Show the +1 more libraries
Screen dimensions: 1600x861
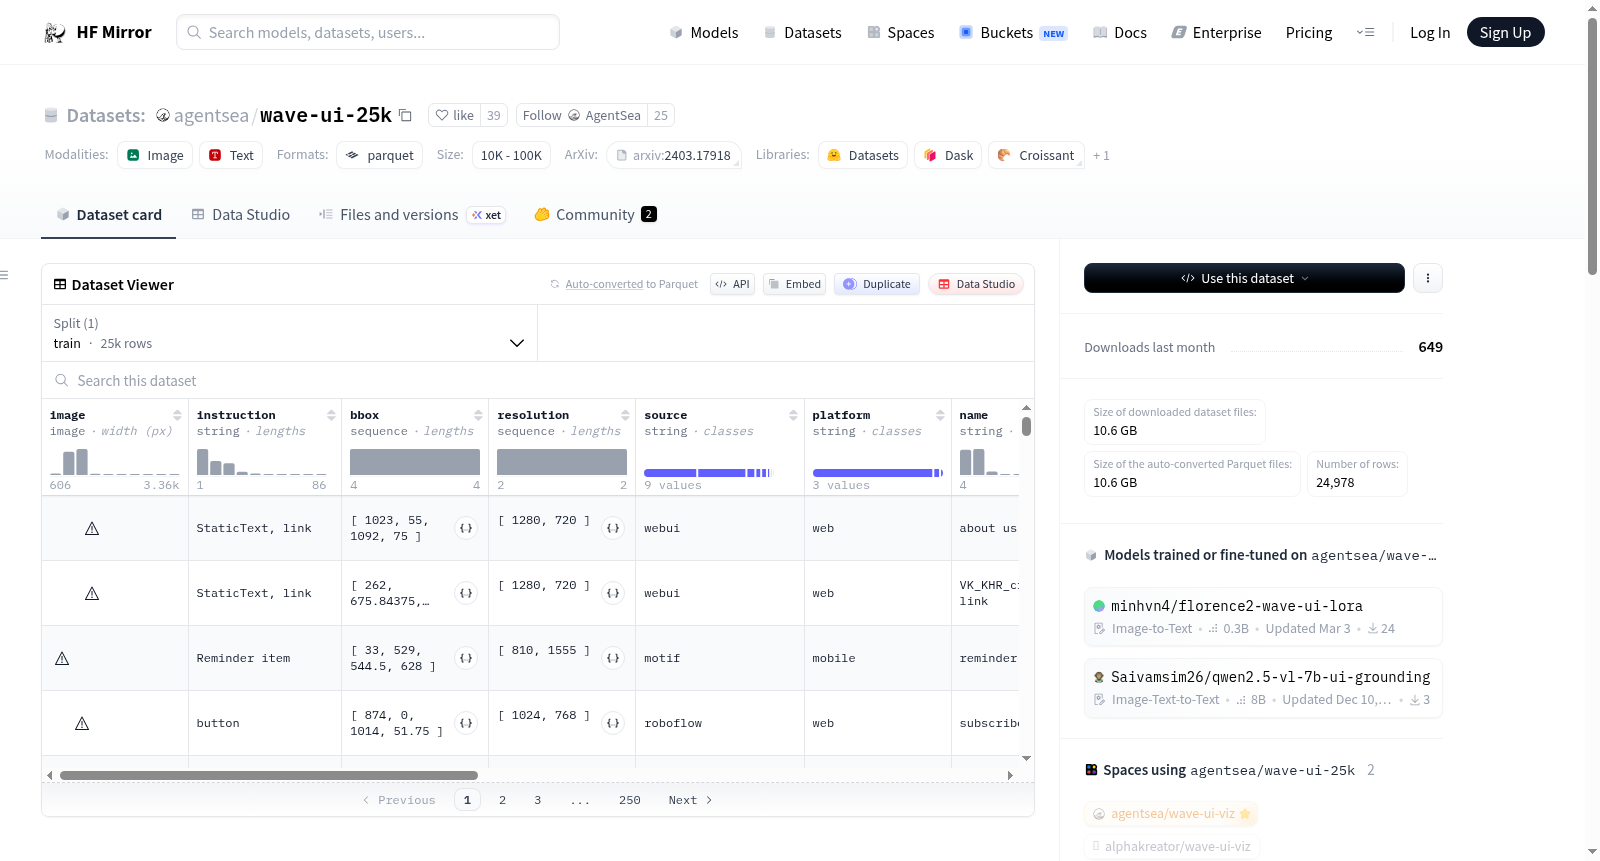tap(1101, 155)
